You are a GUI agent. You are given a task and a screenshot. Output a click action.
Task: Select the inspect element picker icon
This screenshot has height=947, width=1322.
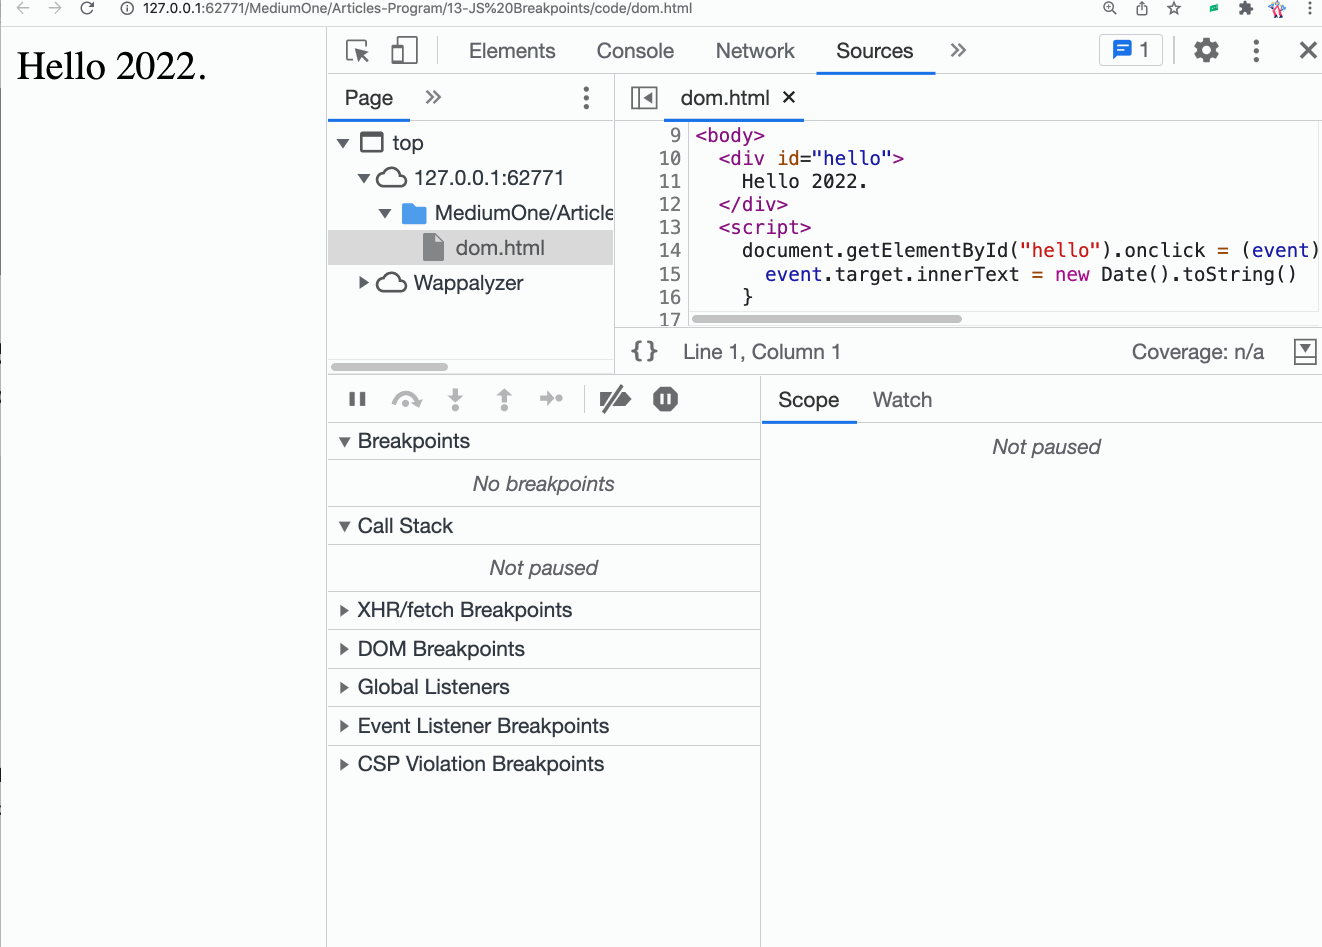pyautogui.click(x=357, y=51)
